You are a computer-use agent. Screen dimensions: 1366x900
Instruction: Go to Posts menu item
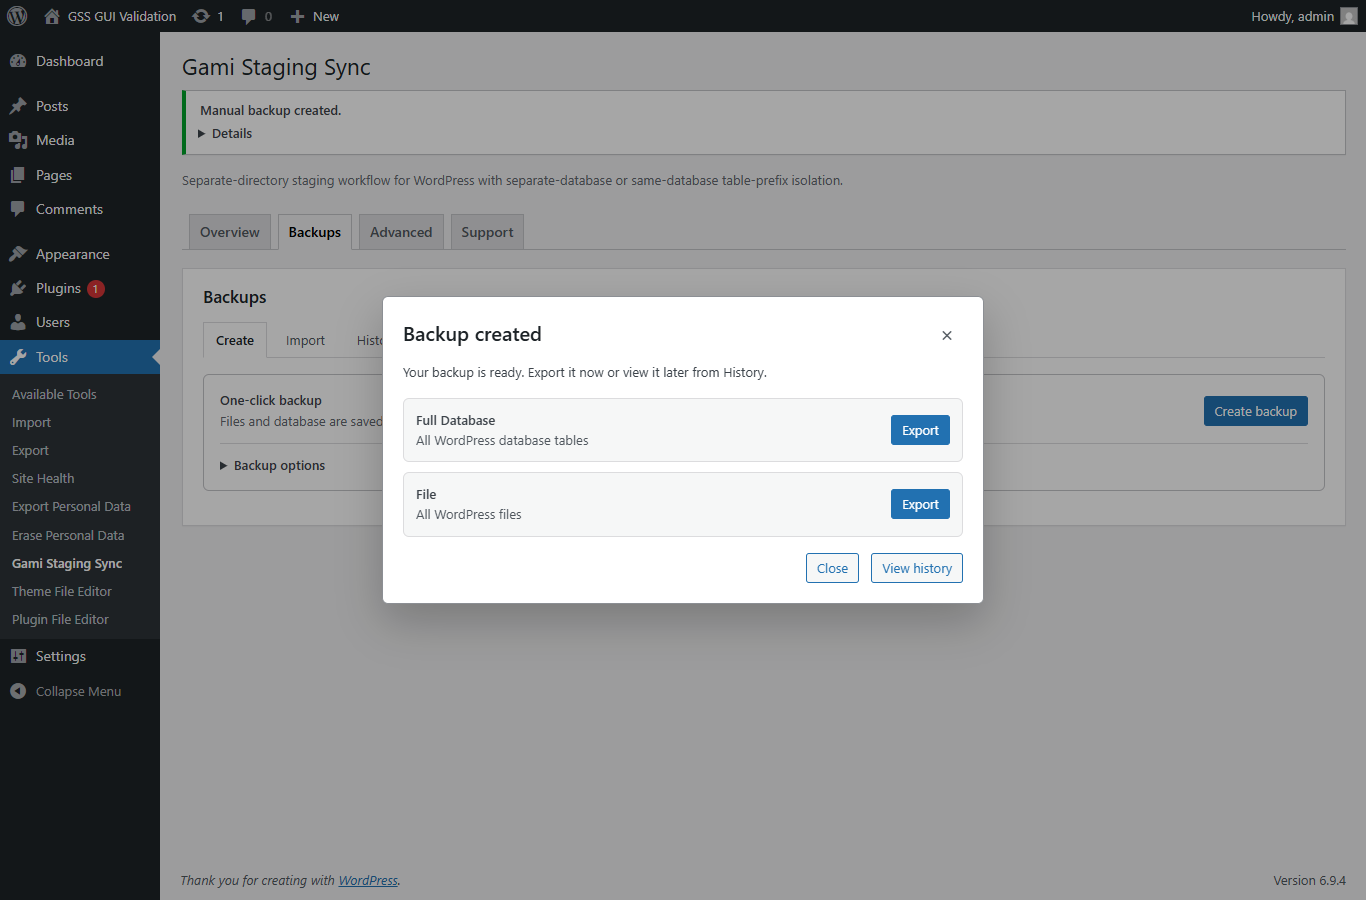tap(52, 106)
